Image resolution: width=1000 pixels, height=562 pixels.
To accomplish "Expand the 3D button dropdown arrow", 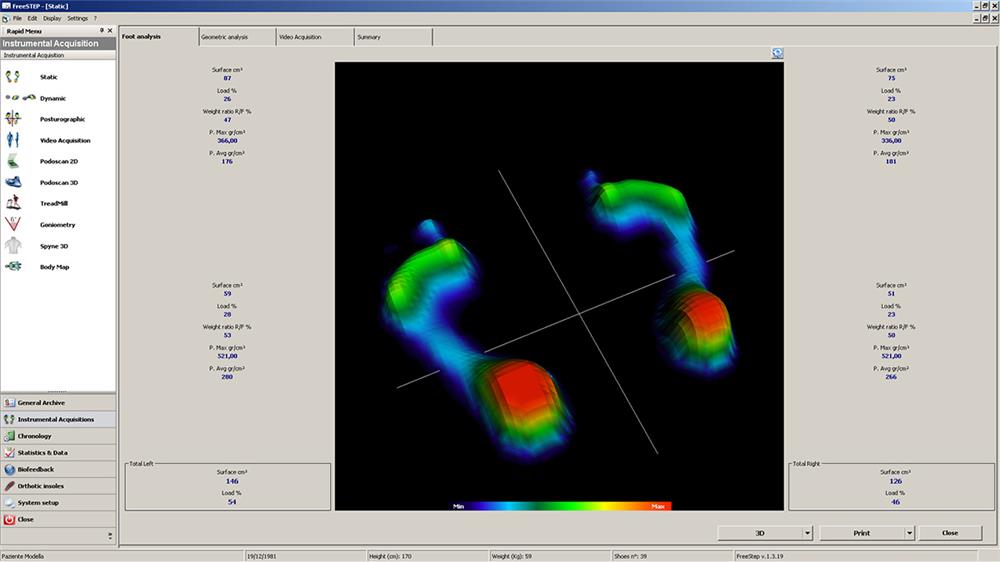I will [807, 533].
